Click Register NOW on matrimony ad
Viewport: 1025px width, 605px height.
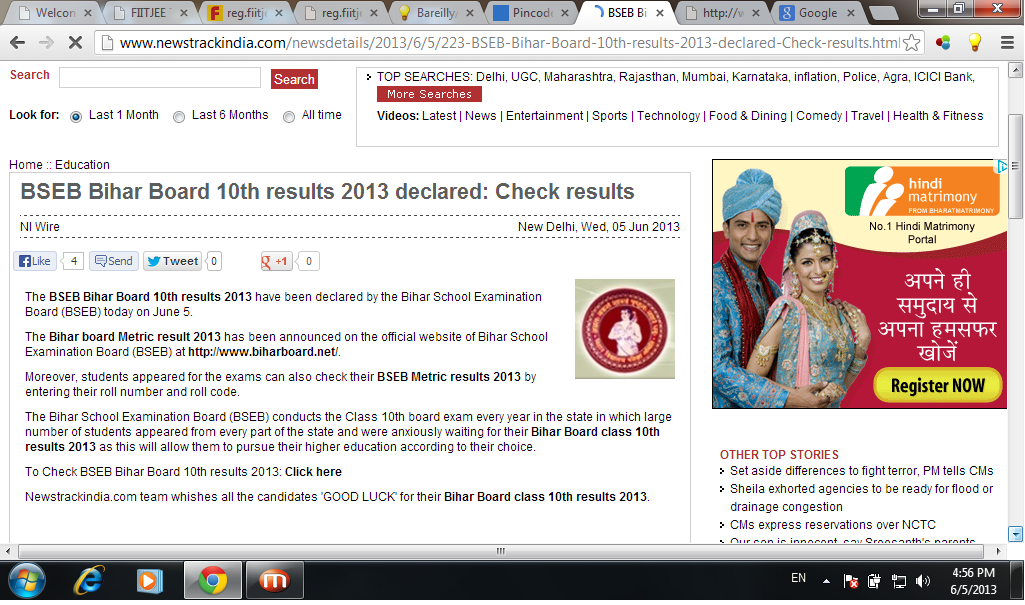coord(937,385)
